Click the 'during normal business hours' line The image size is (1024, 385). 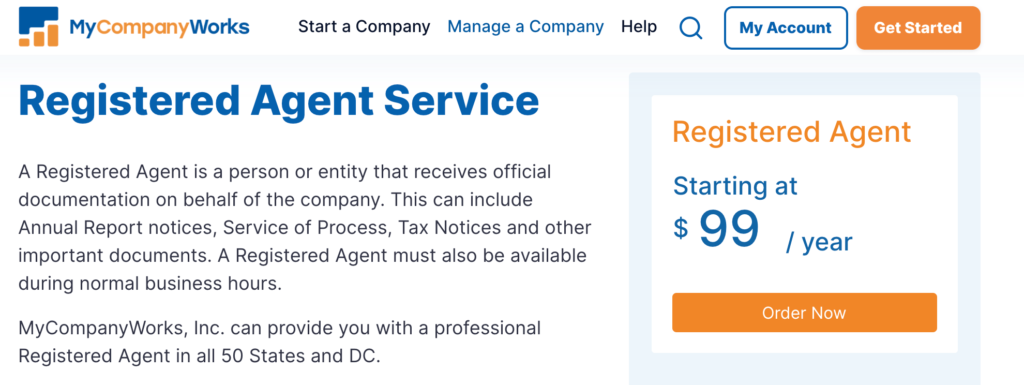pyautogui.click(x=150, y=285)
